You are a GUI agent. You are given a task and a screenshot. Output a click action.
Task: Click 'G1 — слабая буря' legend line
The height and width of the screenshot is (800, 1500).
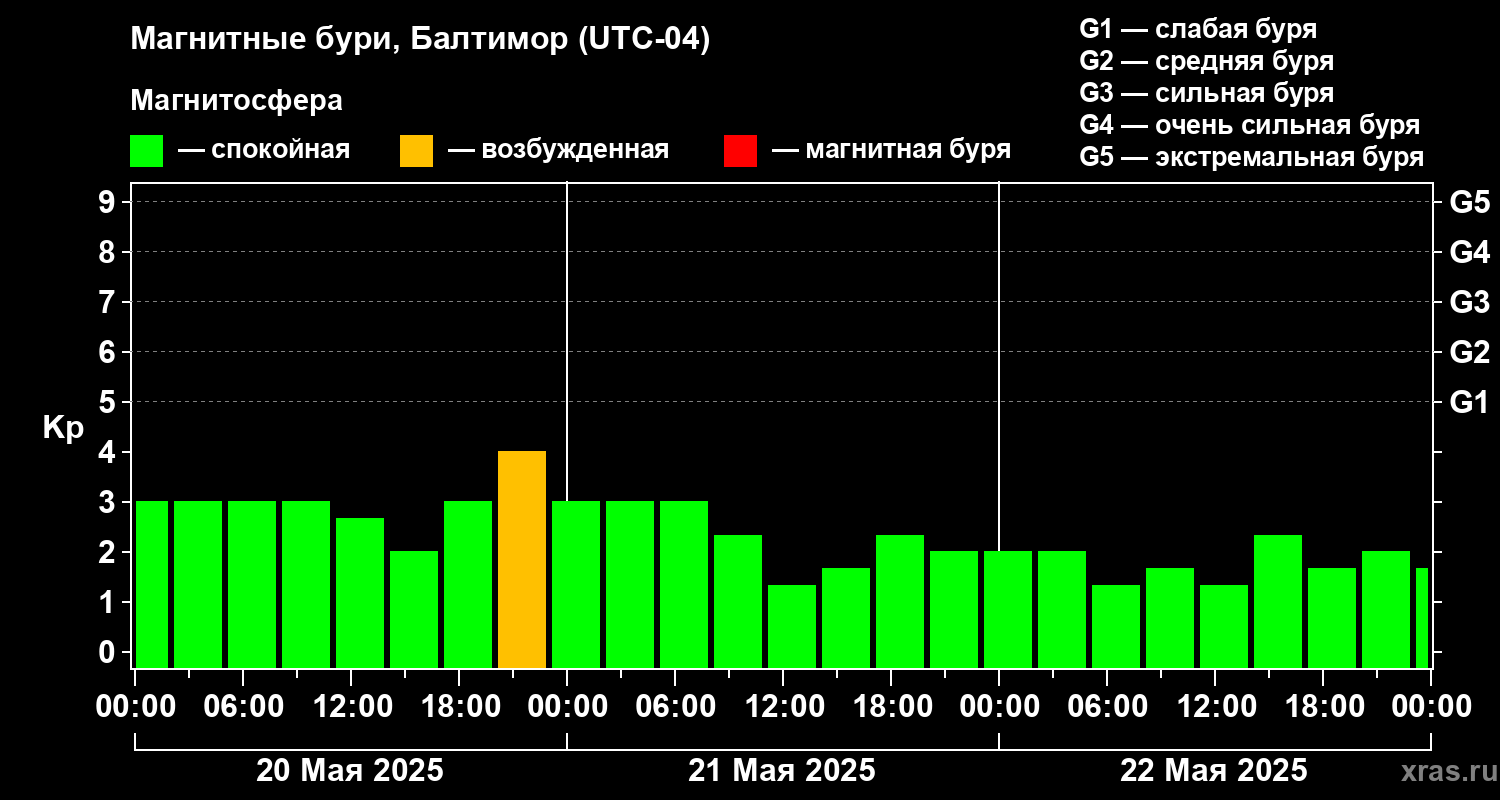pyautogui.click(x=1198, y=29)
